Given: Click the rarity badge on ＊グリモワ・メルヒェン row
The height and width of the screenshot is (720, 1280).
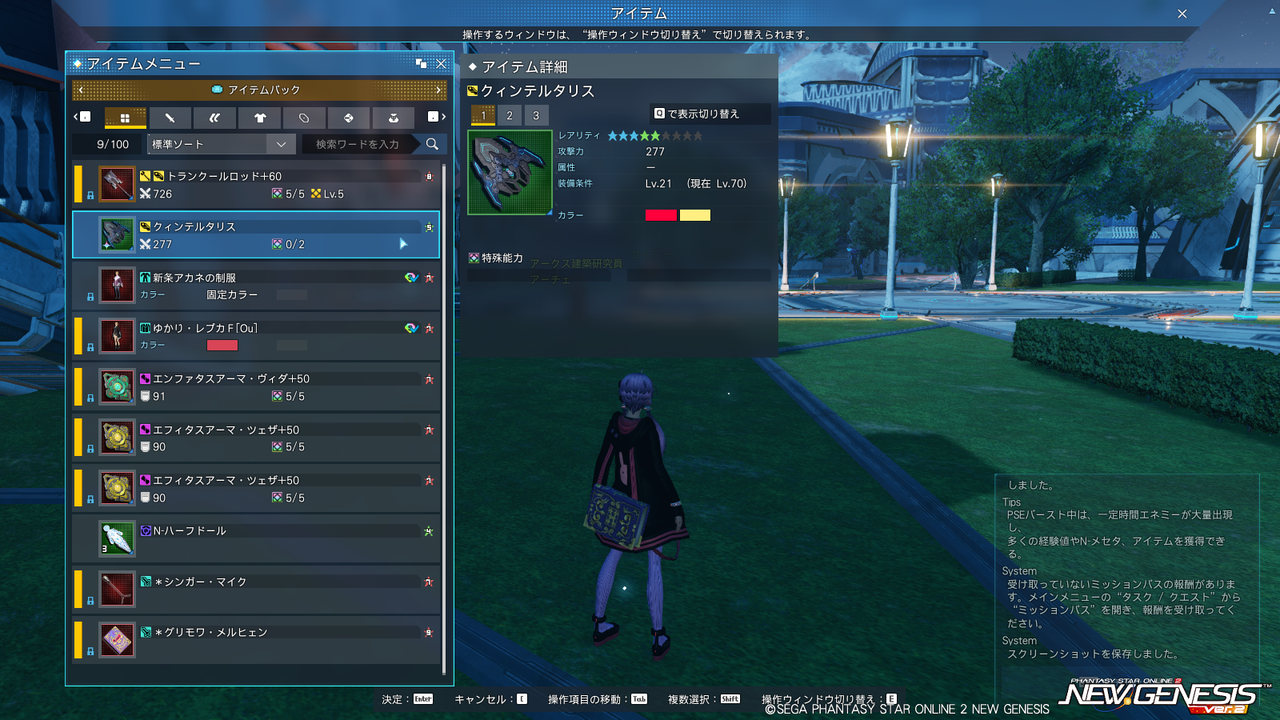Looking at the screenshot, I should 428,632.
